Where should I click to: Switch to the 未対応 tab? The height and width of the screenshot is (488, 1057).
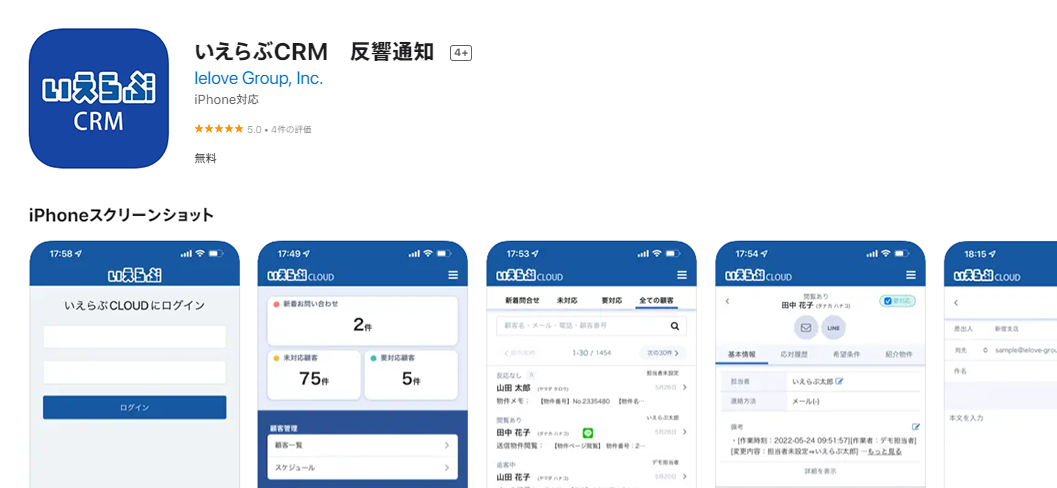568,301
